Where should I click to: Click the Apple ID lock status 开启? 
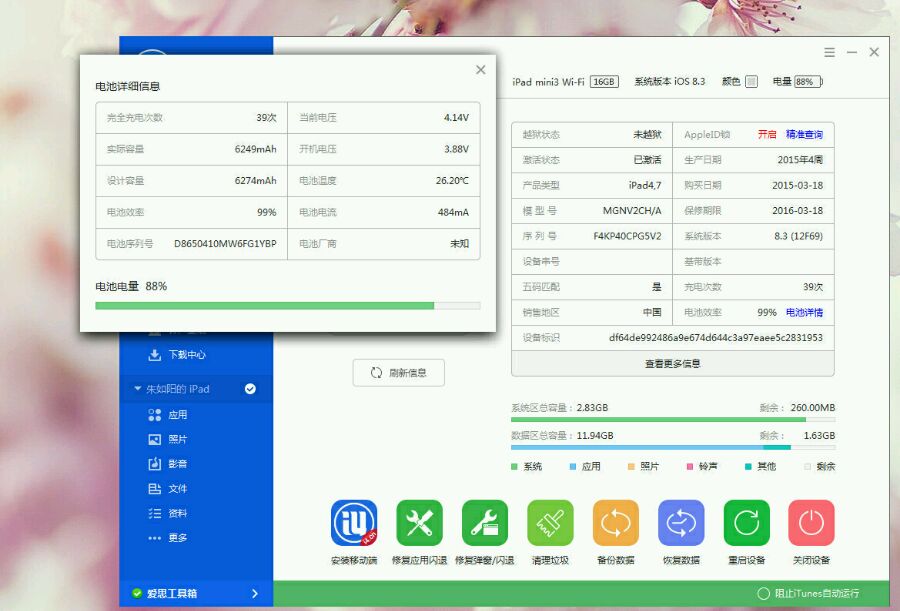coord(767,134)
